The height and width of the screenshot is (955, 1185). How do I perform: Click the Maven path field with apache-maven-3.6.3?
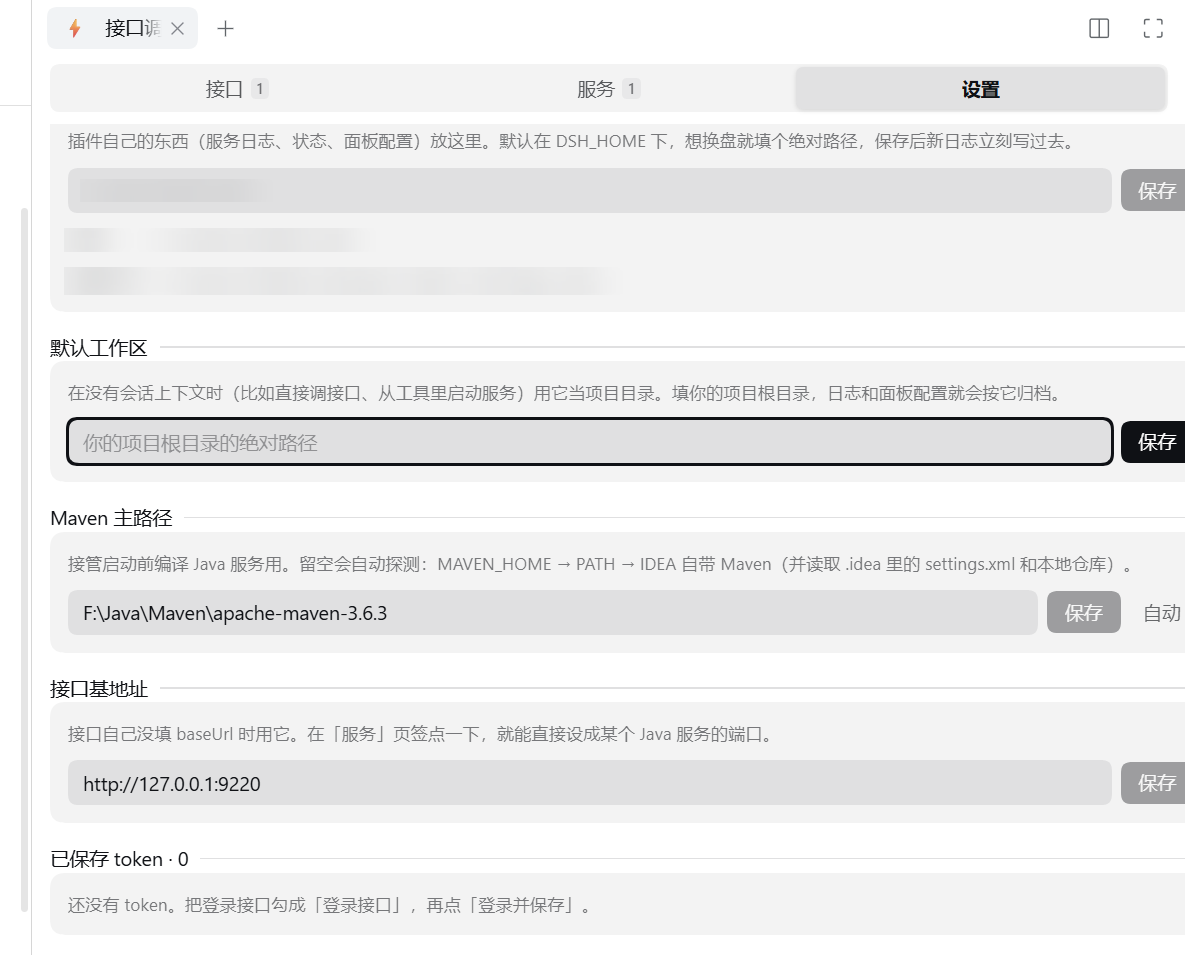(x=552, y=613)
